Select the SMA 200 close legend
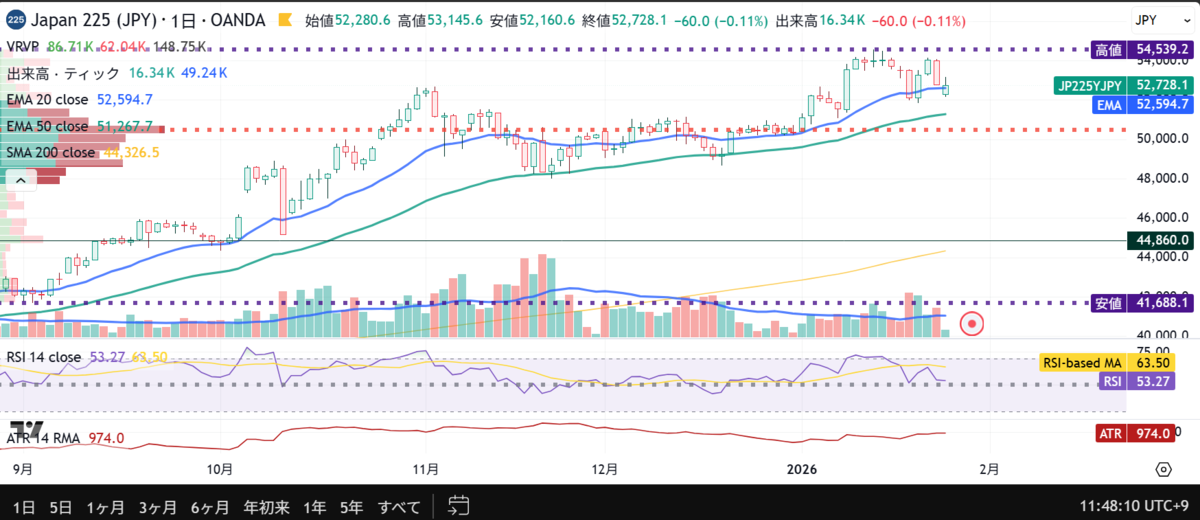 pos(50,152)
